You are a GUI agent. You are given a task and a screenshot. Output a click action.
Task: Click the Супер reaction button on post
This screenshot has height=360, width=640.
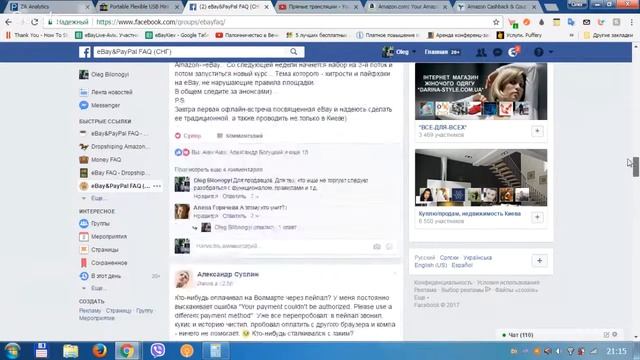click(x=188, y=136)
